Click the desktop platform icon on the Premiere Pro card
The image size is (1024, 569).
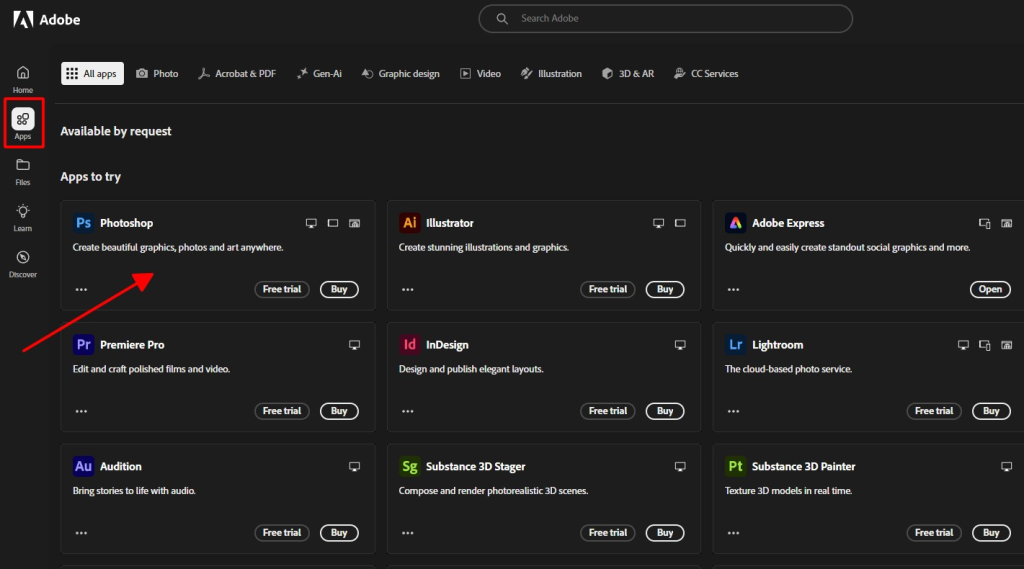(x=354, y=345)
